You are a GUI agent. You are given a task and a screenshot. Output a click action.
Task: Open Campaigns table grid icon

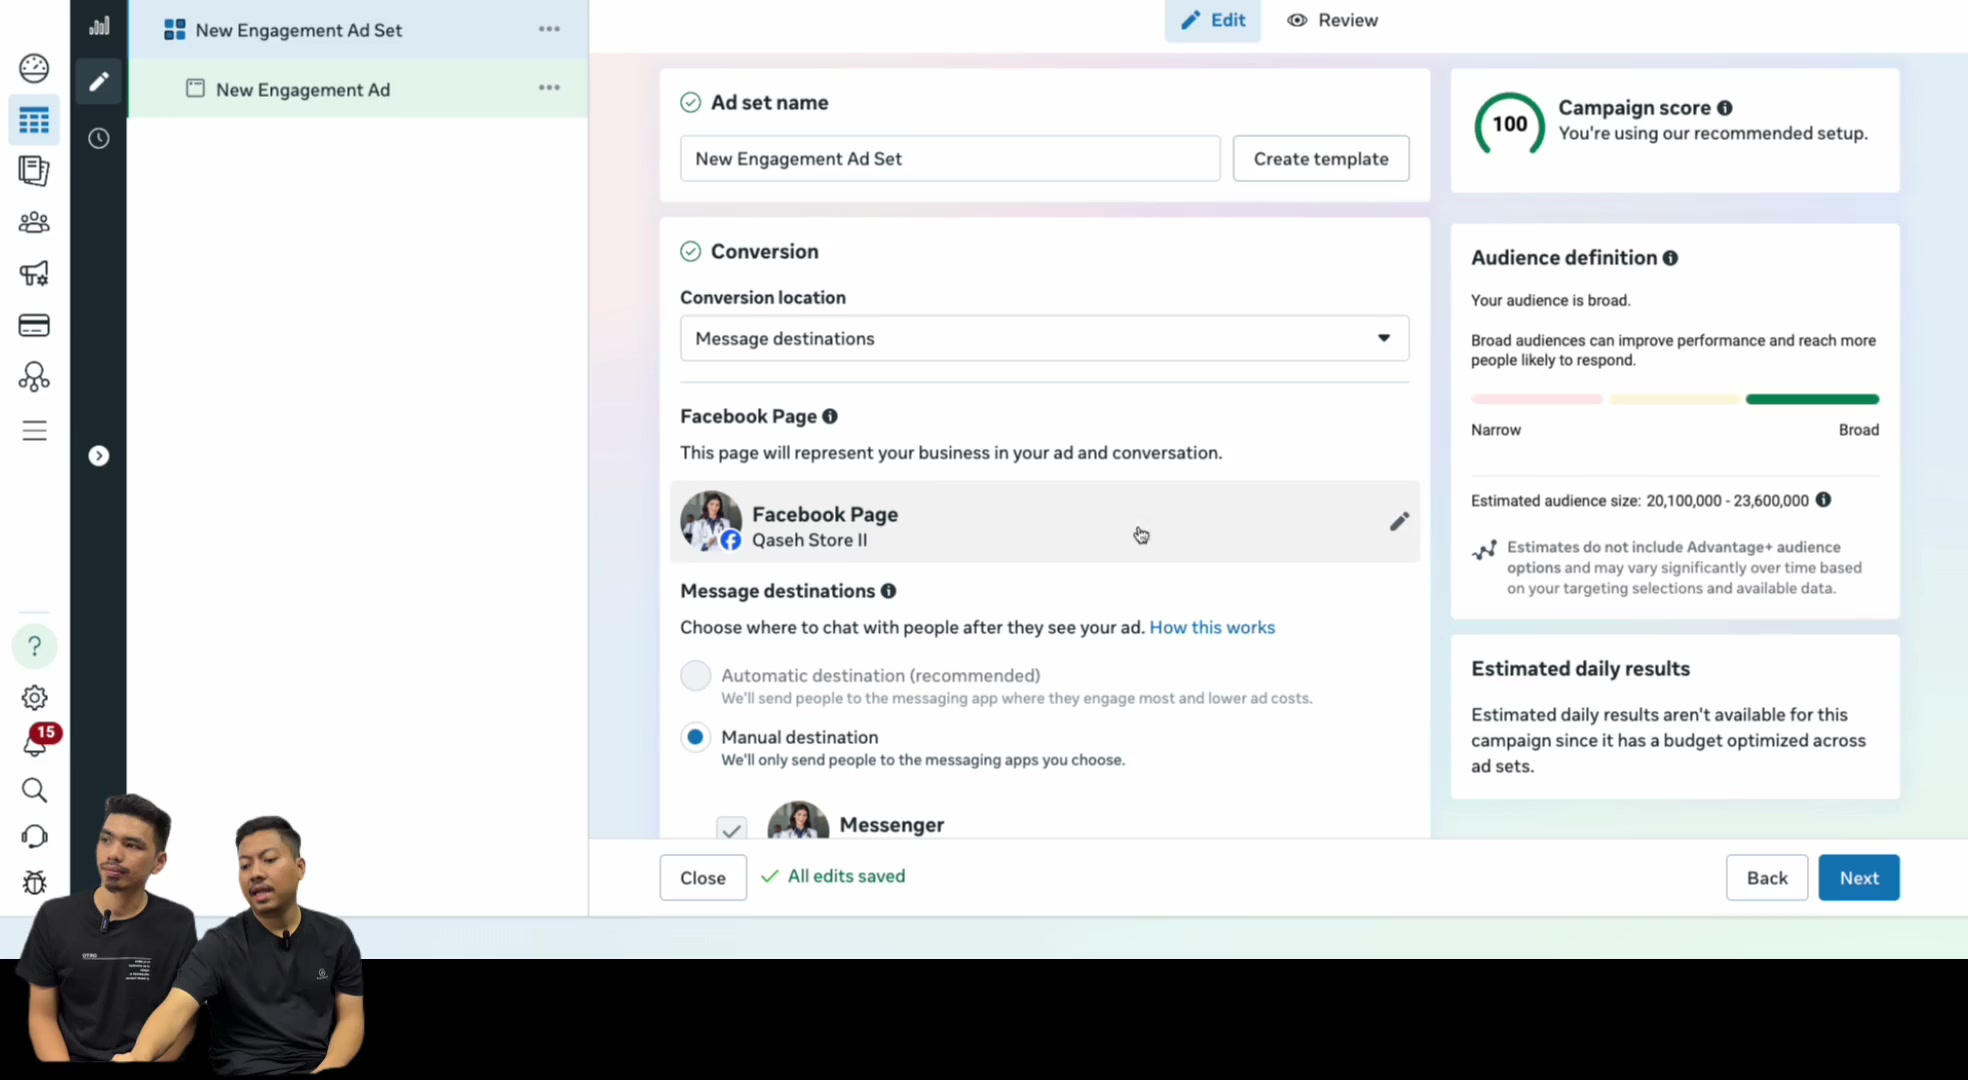[x=34, y=120]
